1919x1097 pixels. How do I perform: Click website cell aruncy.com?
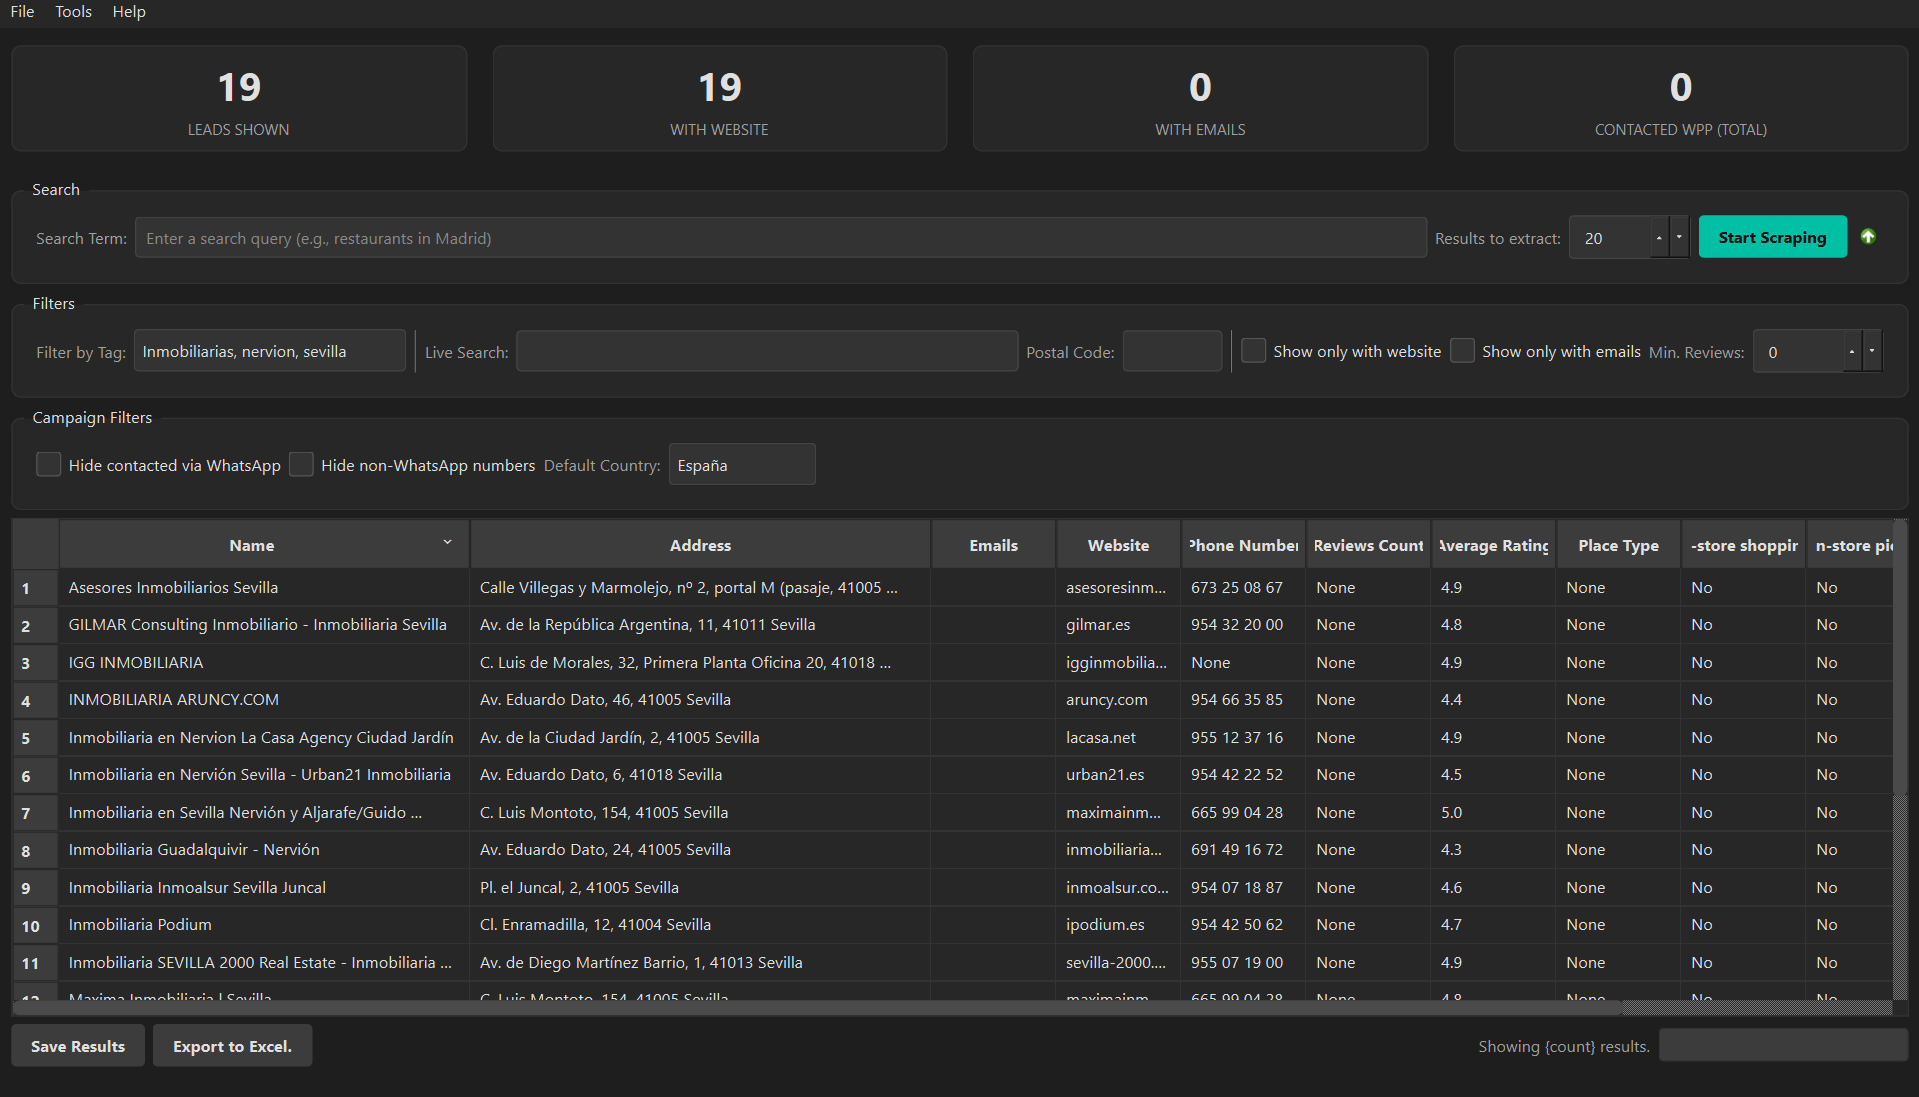(1118, 700)
